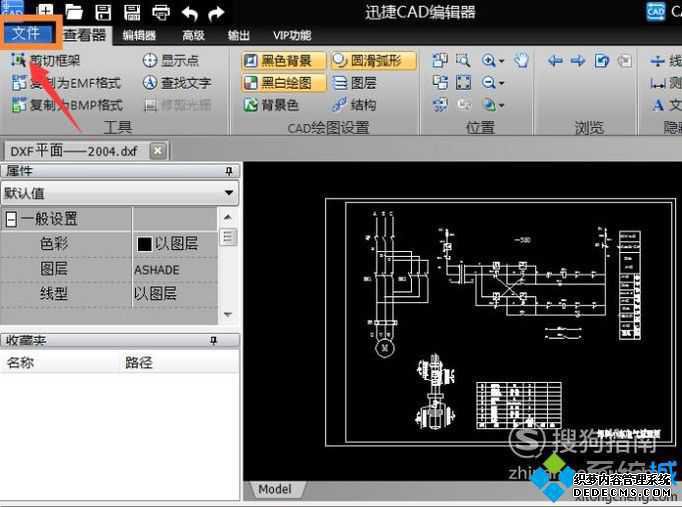Redo the action with the right curved arrow
Screen dimensions: 682x507
(216, 13)
